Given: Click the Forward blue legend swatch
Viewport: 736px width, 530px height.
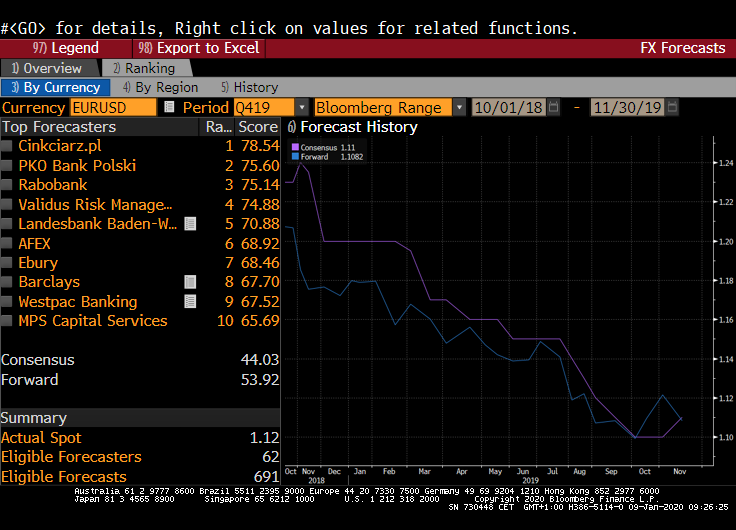Looking at the screenshot, I should pyautogui.click(x=295, y=156).
